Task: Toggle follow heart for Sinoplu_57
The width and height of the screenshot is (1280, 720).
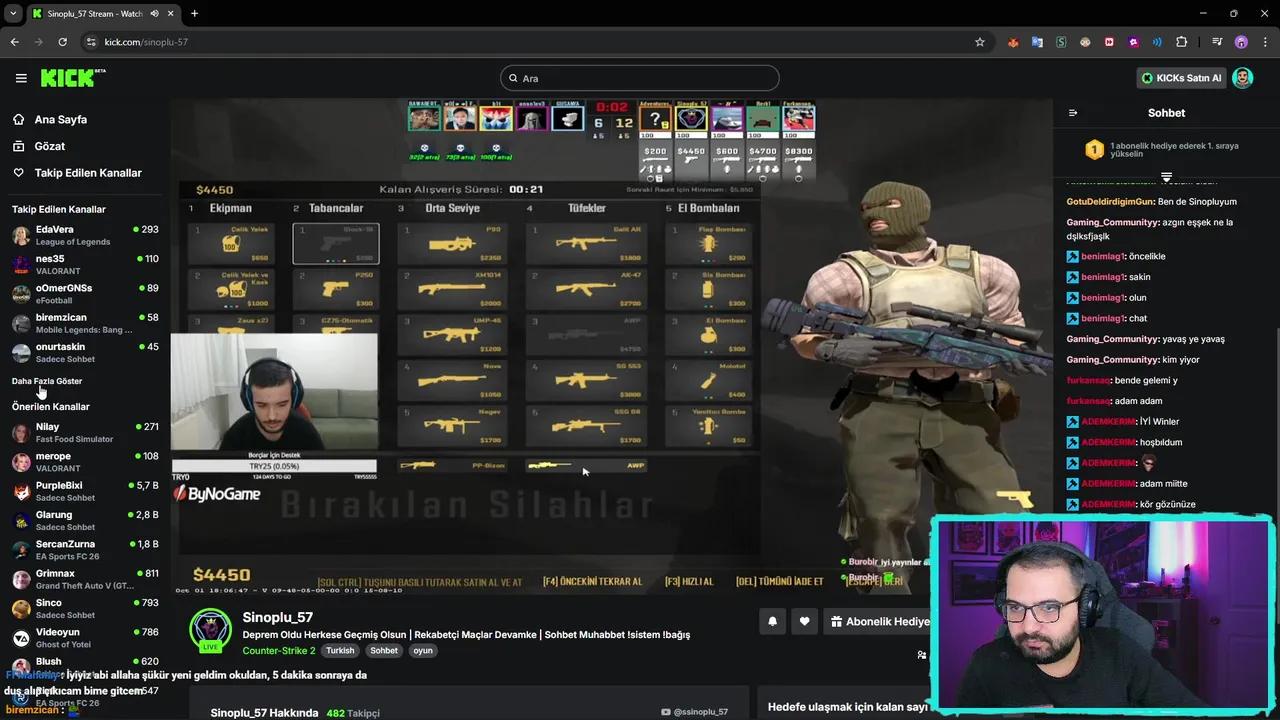Action: point(804,621)
